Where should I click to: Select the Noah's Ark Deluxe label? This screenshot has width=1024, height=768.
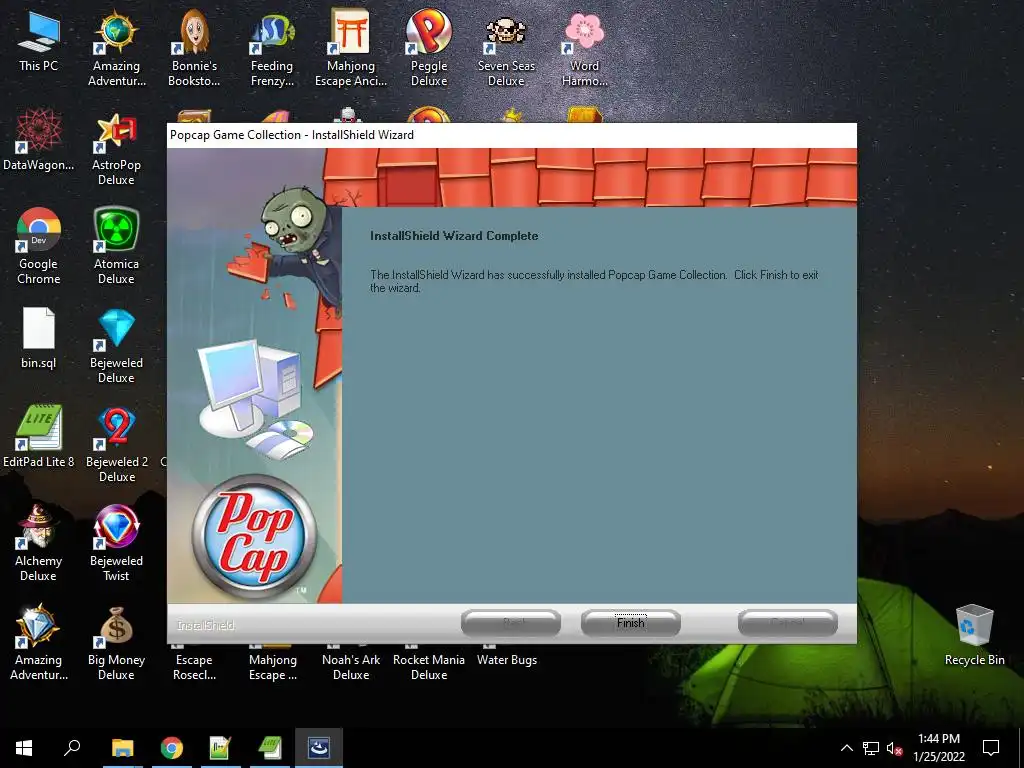(x=351, y=667)
